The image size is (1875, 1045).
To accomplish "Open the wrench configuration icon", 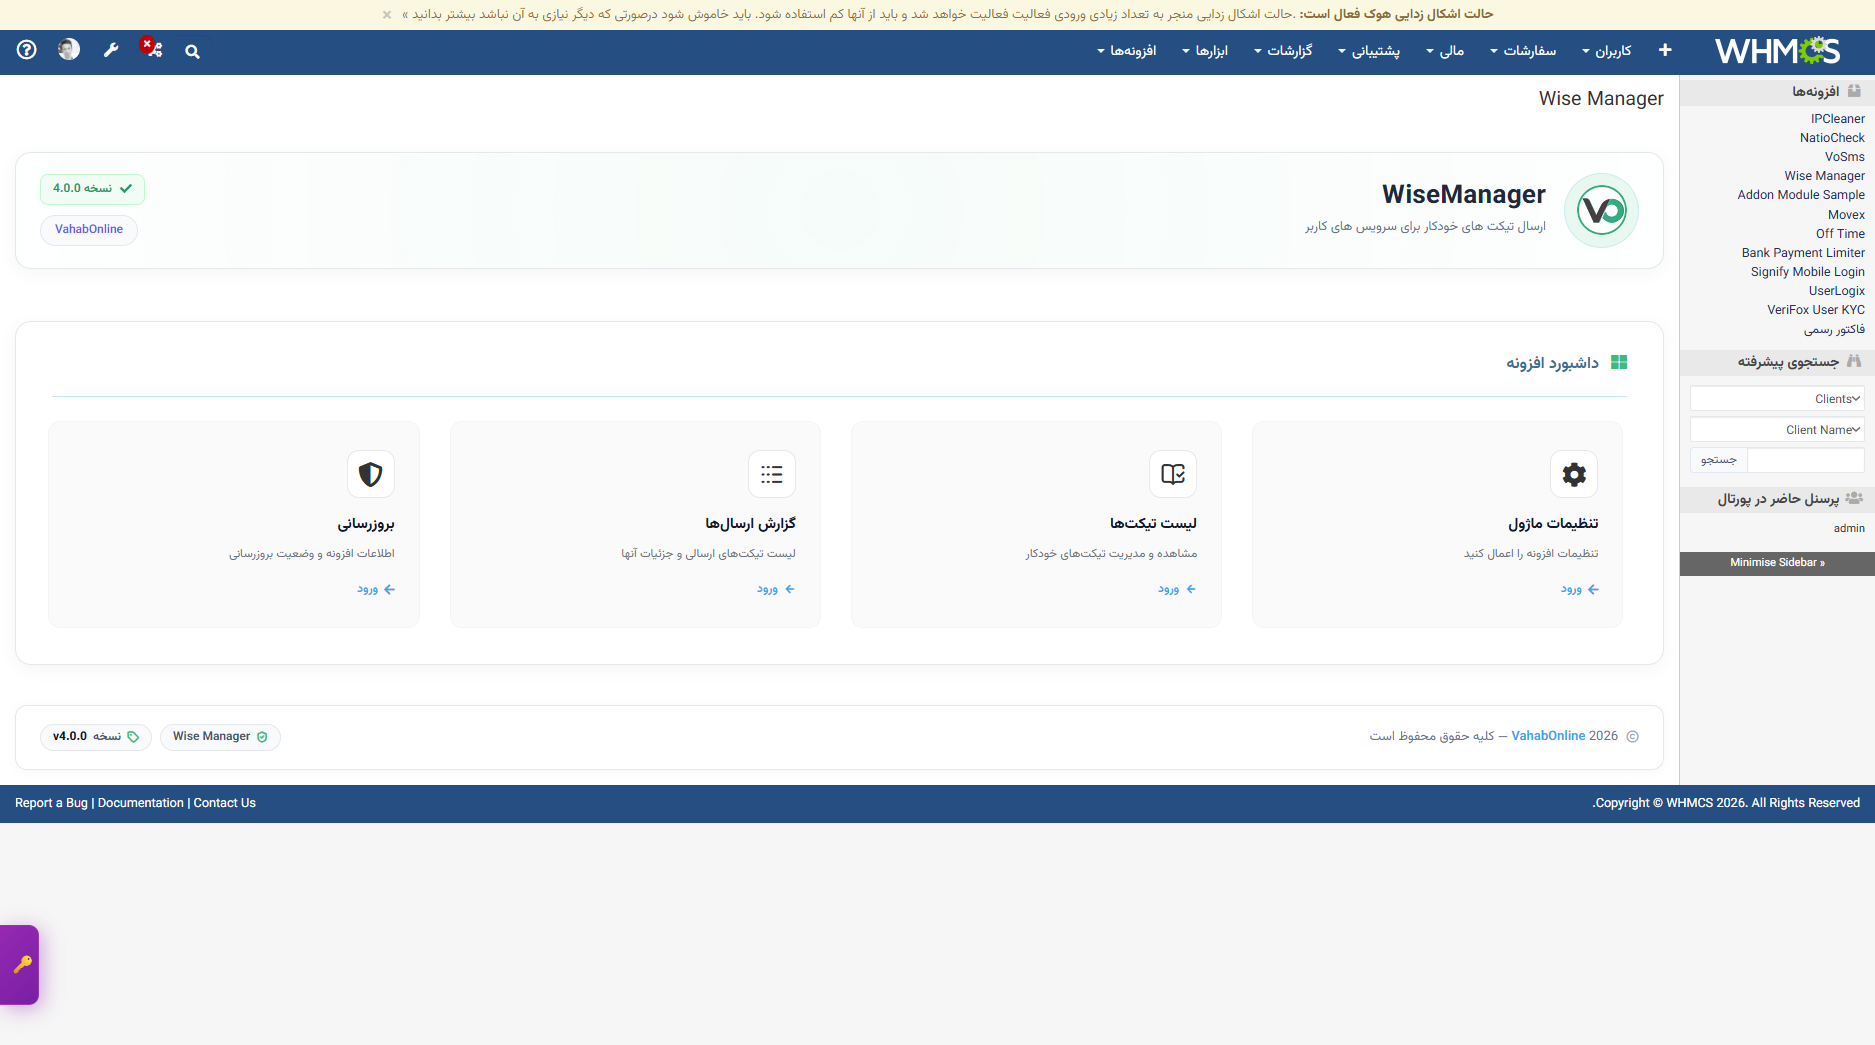I will (x=111, y=50).
